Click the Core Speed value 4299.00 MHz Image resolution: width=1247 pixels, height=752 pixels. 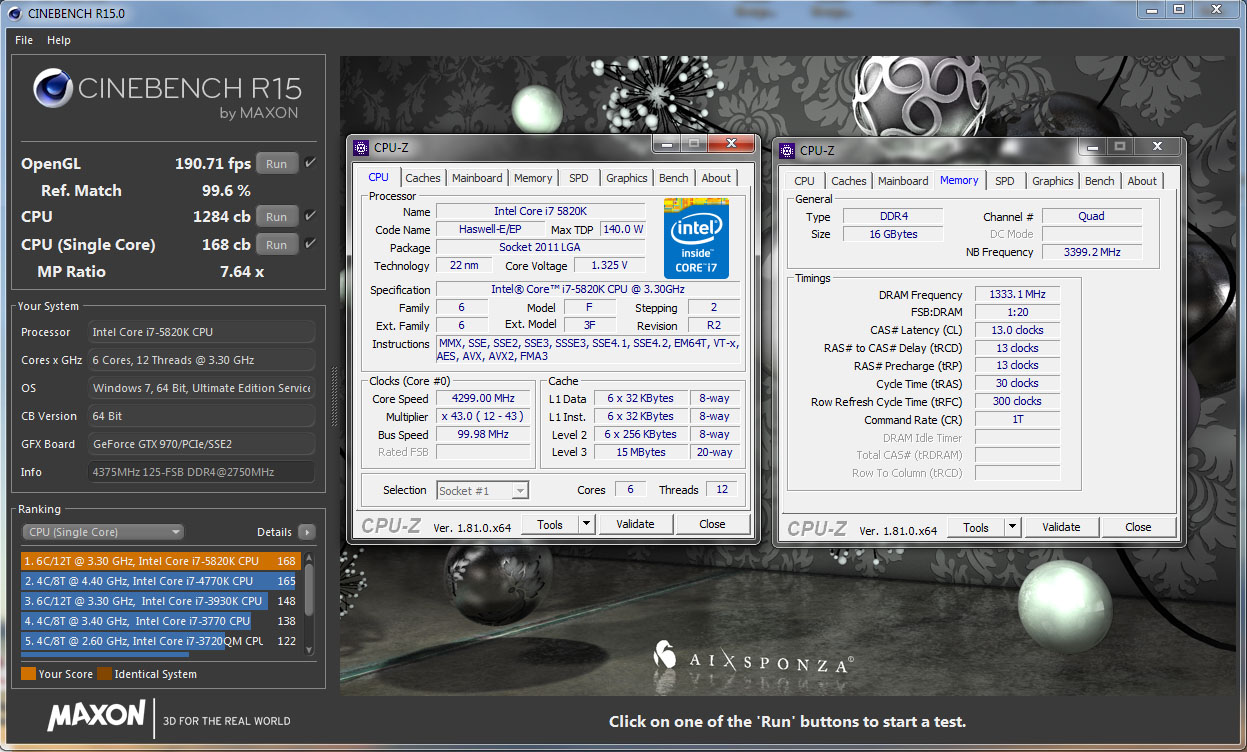483,398
